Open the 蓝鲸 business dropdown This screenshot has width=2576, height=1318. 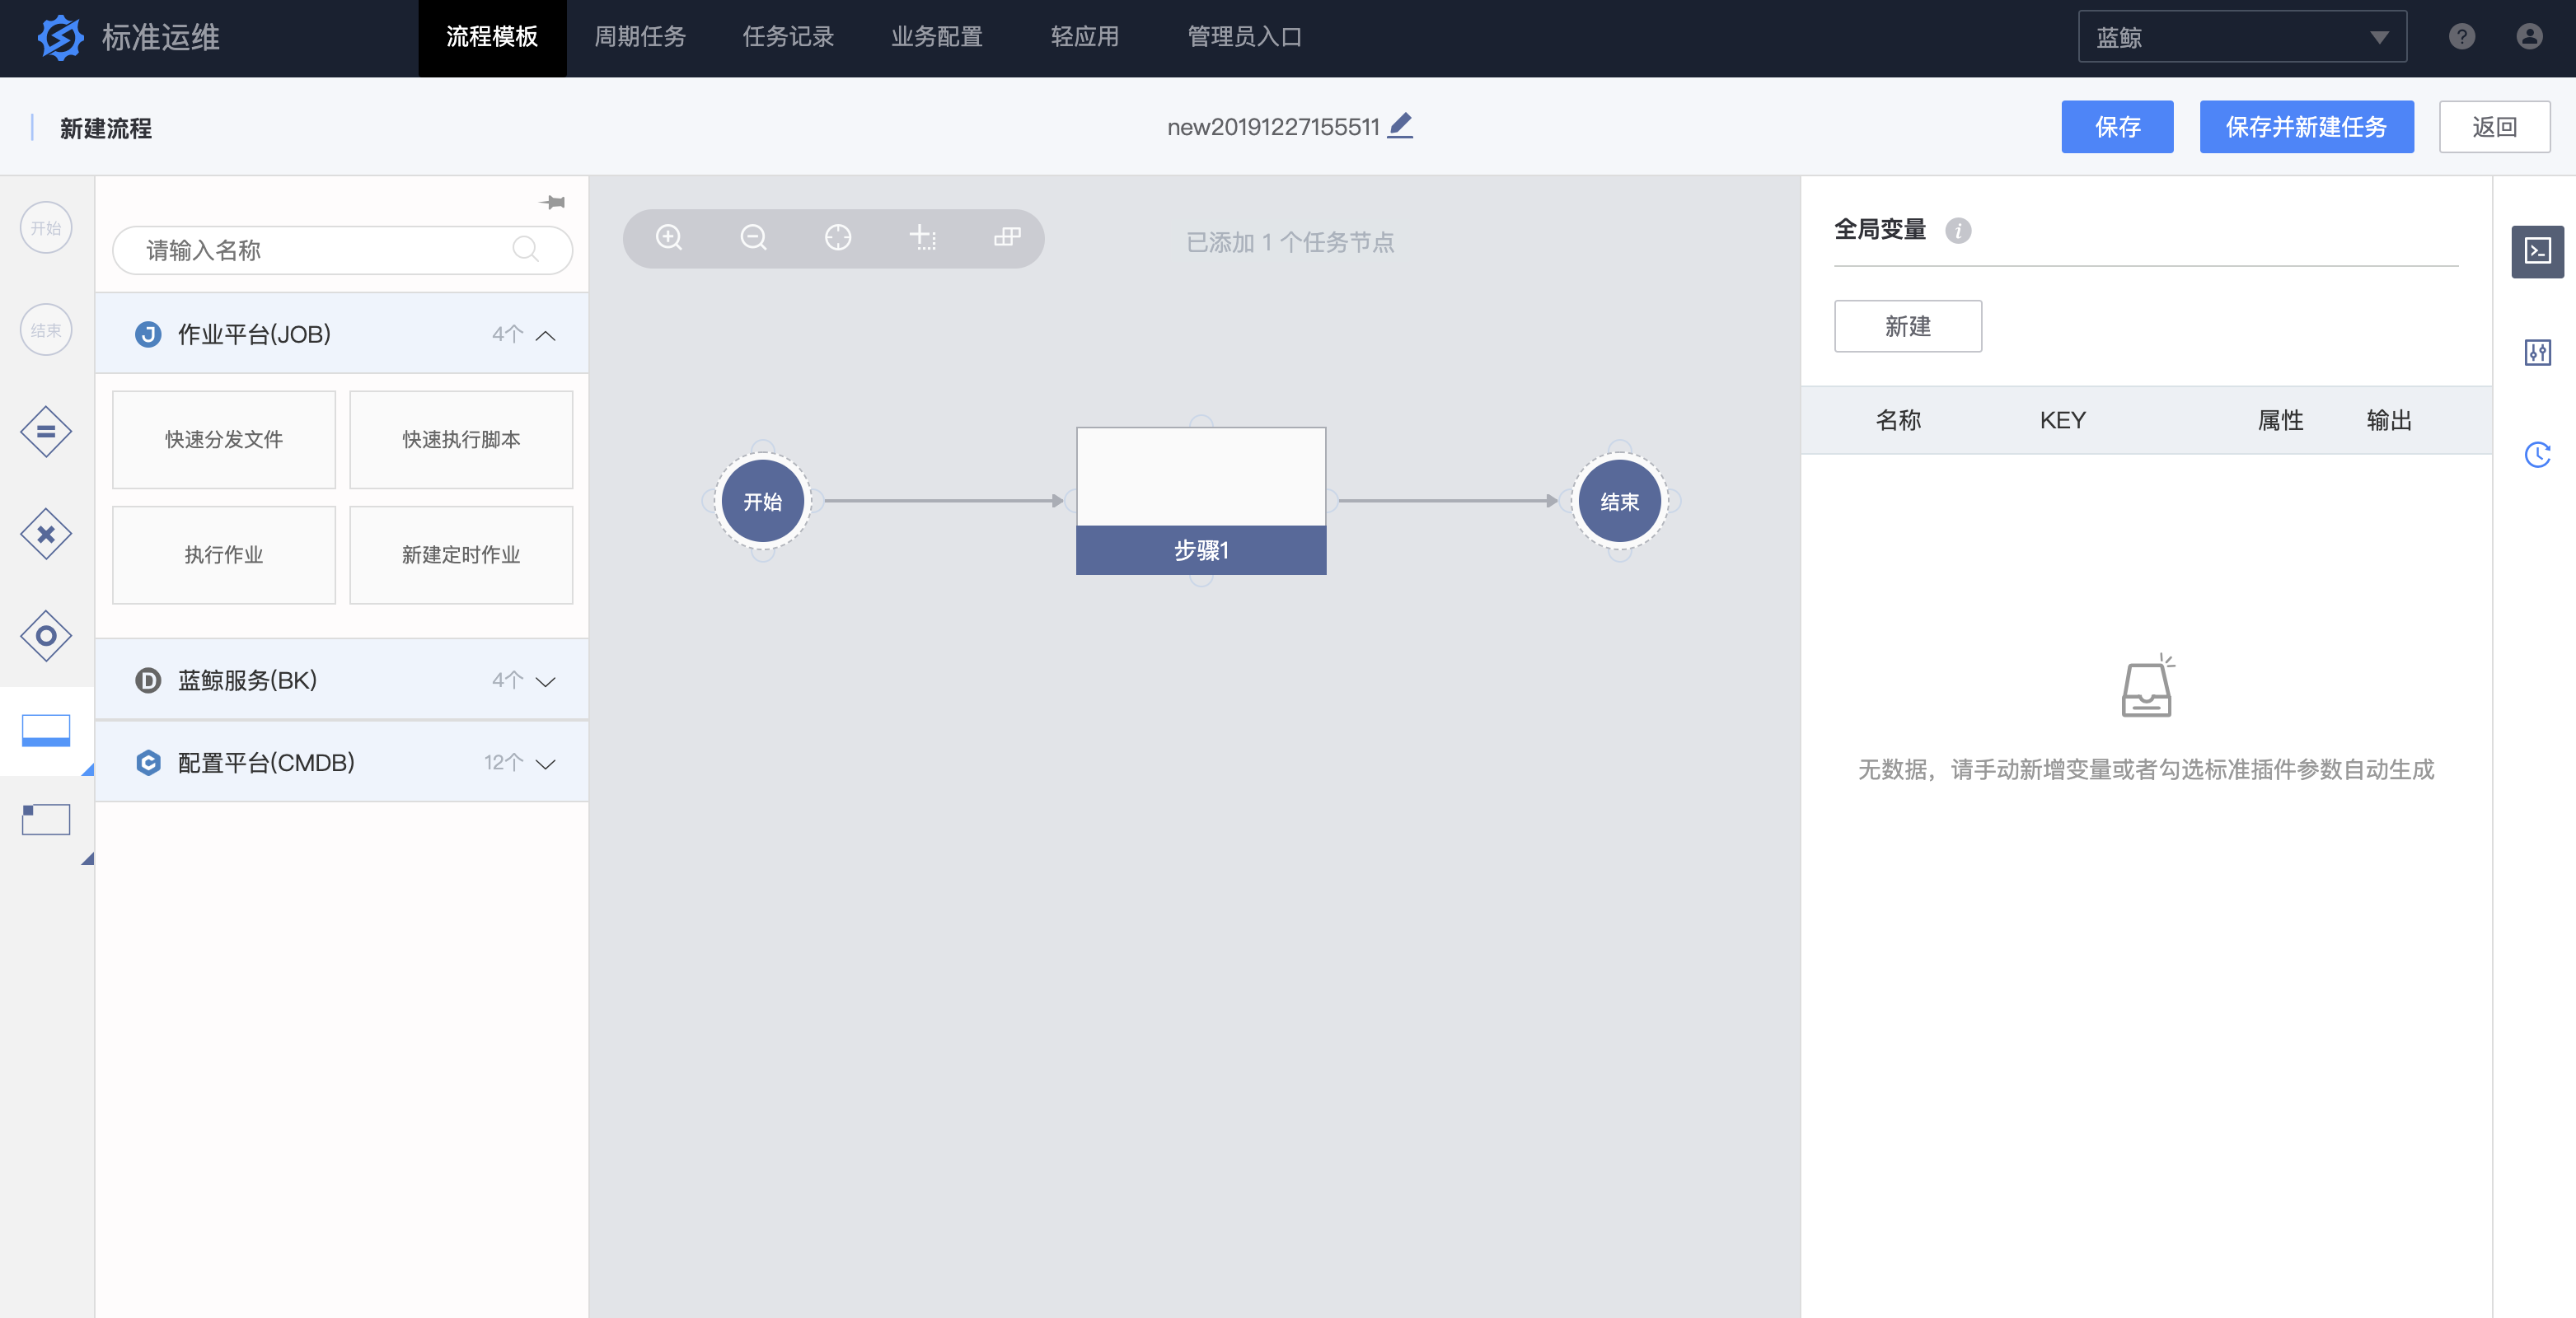[2241, 38]
